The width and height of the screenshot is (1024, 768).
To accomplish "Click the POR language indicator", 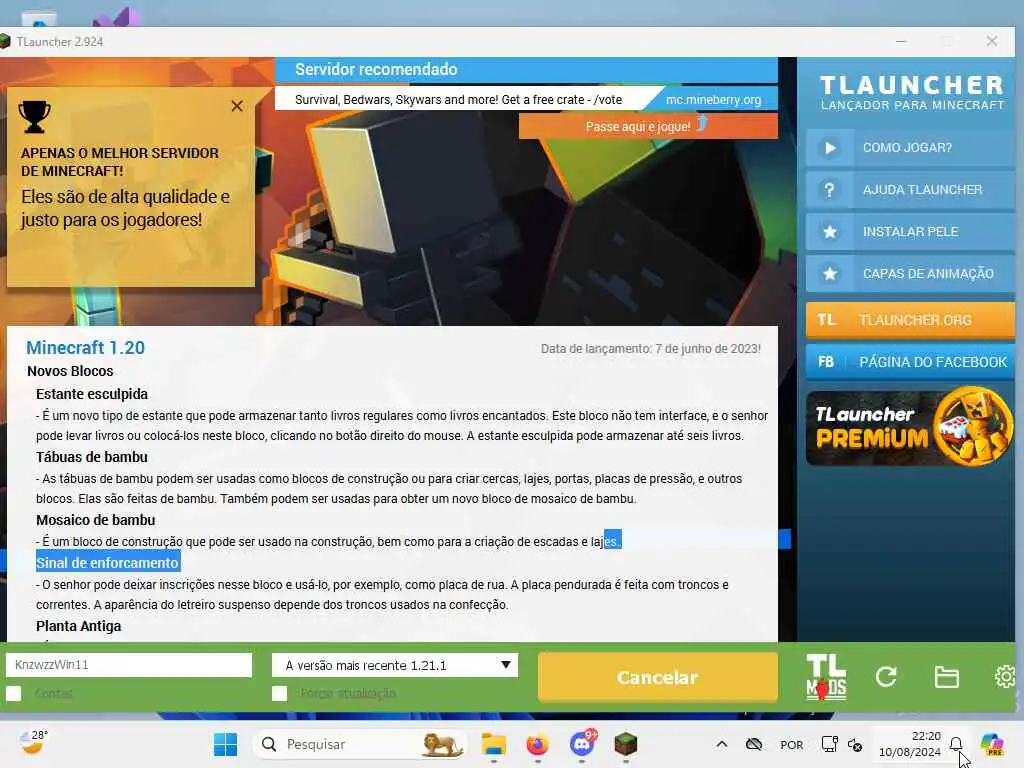I will click(792, 745).
